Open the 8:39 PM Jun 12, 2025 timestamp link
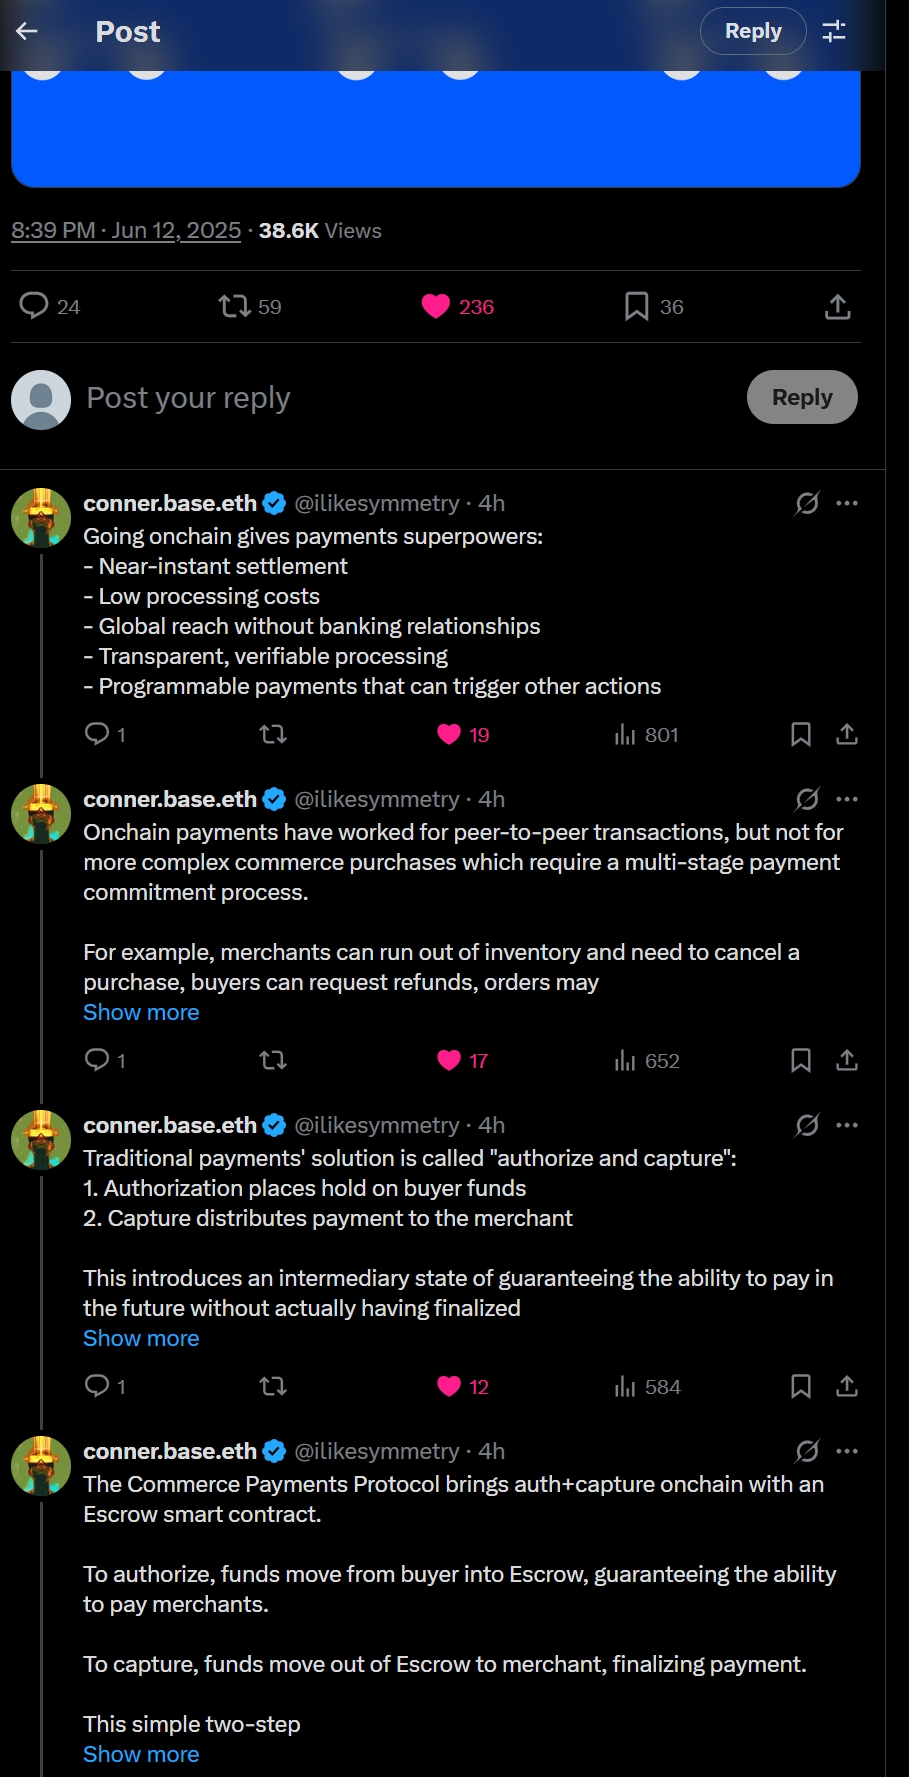Screen dimensions: 909x1777 tap(126, 231)
